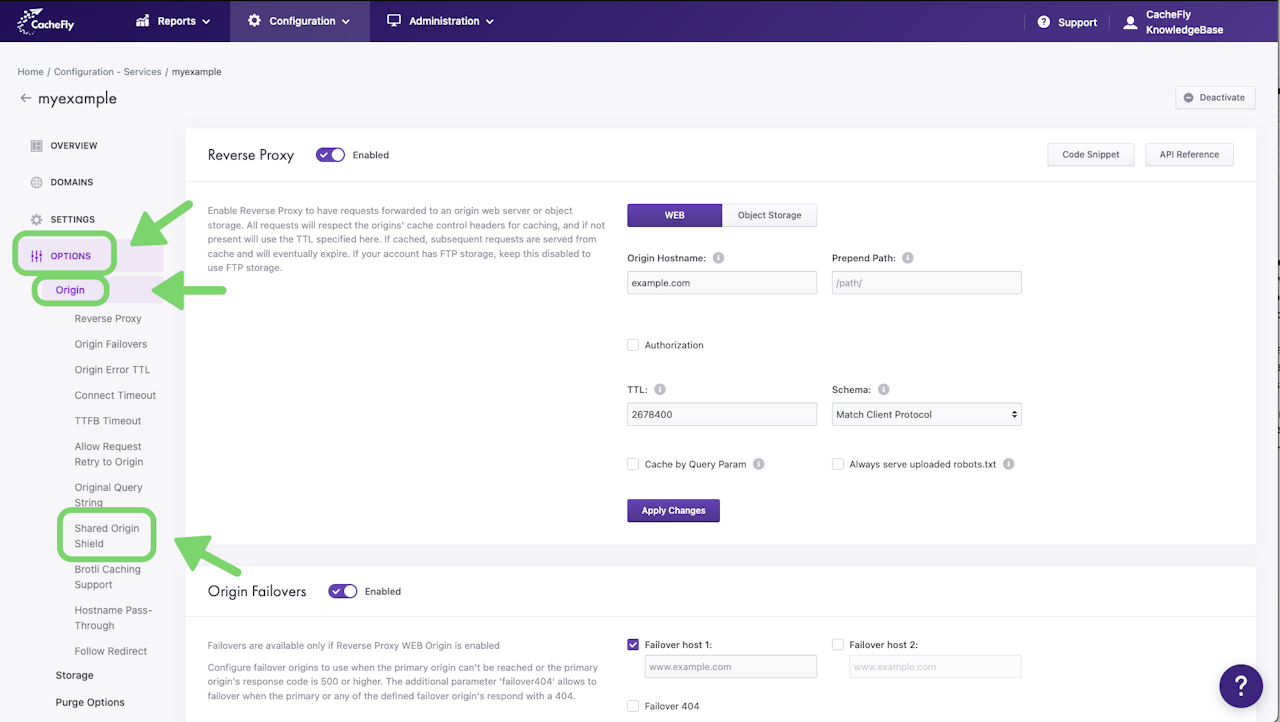
Task: Select Original Query String in sidebar
Action: click(108, 495)
